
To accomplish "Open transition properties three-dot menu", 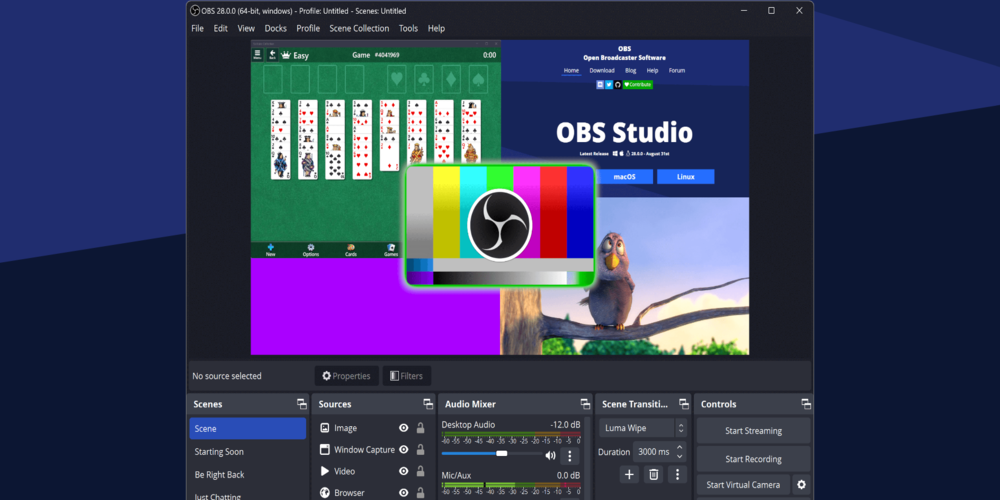I will pos(677,474).
